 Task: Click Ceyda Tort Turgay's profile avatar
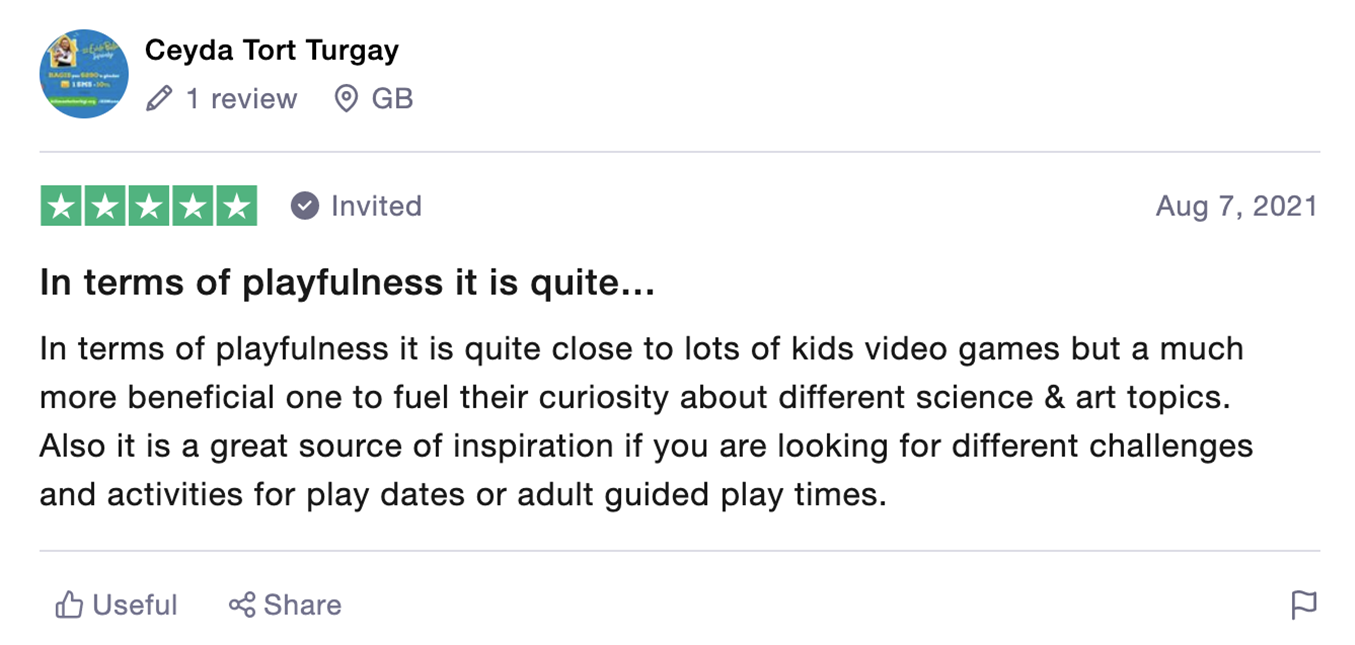(84, 74)
